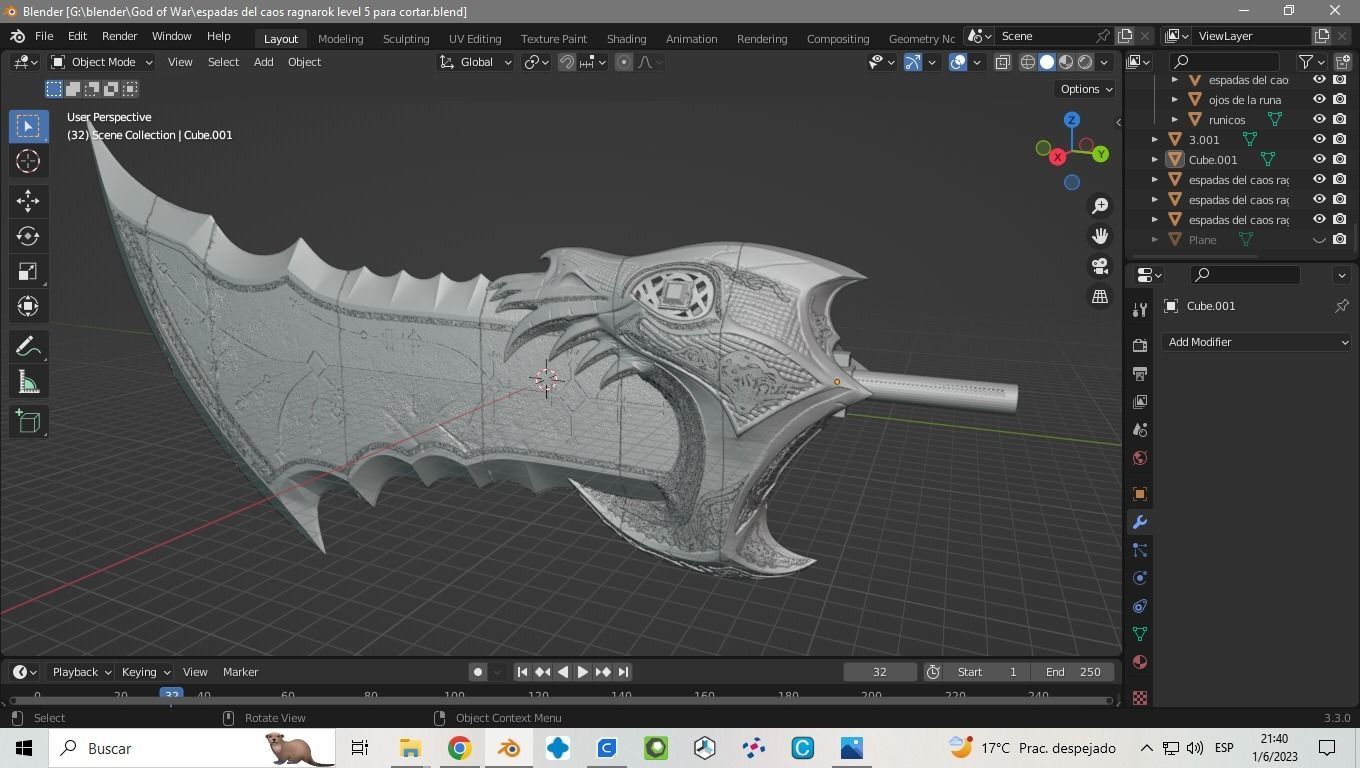Open the Object Mode dropdown
This screenshot has height=772, width=1360.
[105, 62]
